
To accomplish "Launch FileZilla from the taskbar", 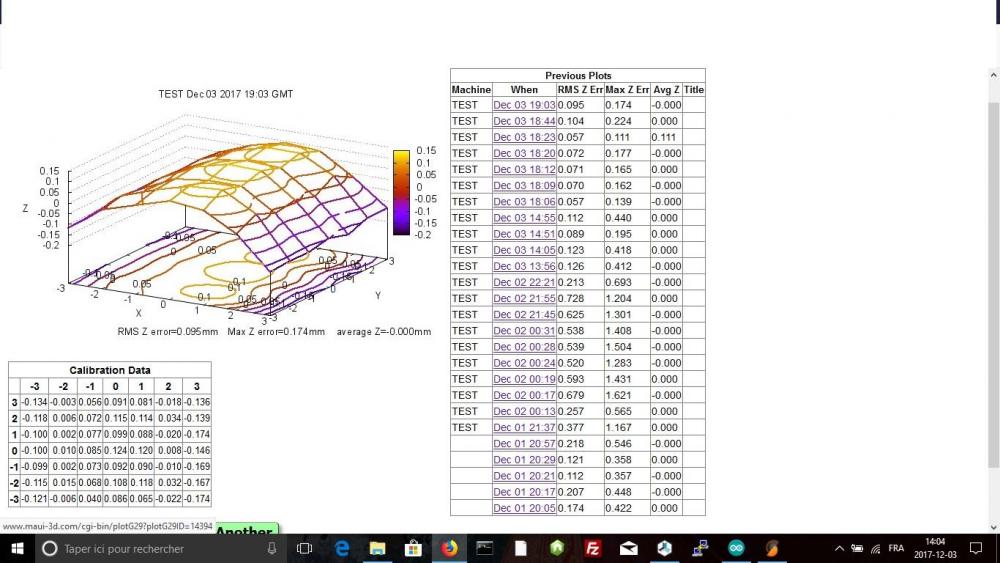I will 592,548.
